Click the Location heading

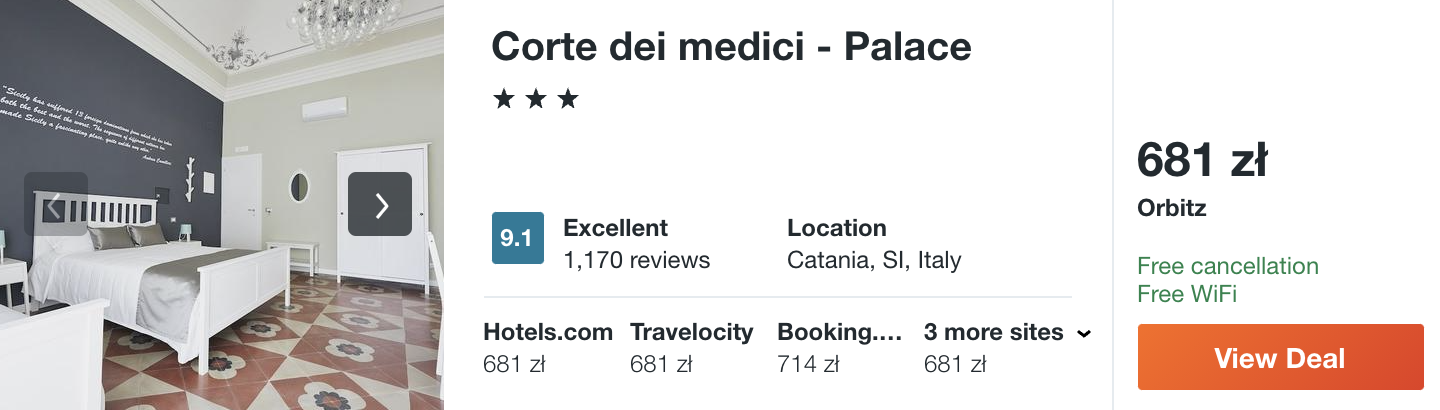click(837, 228)
